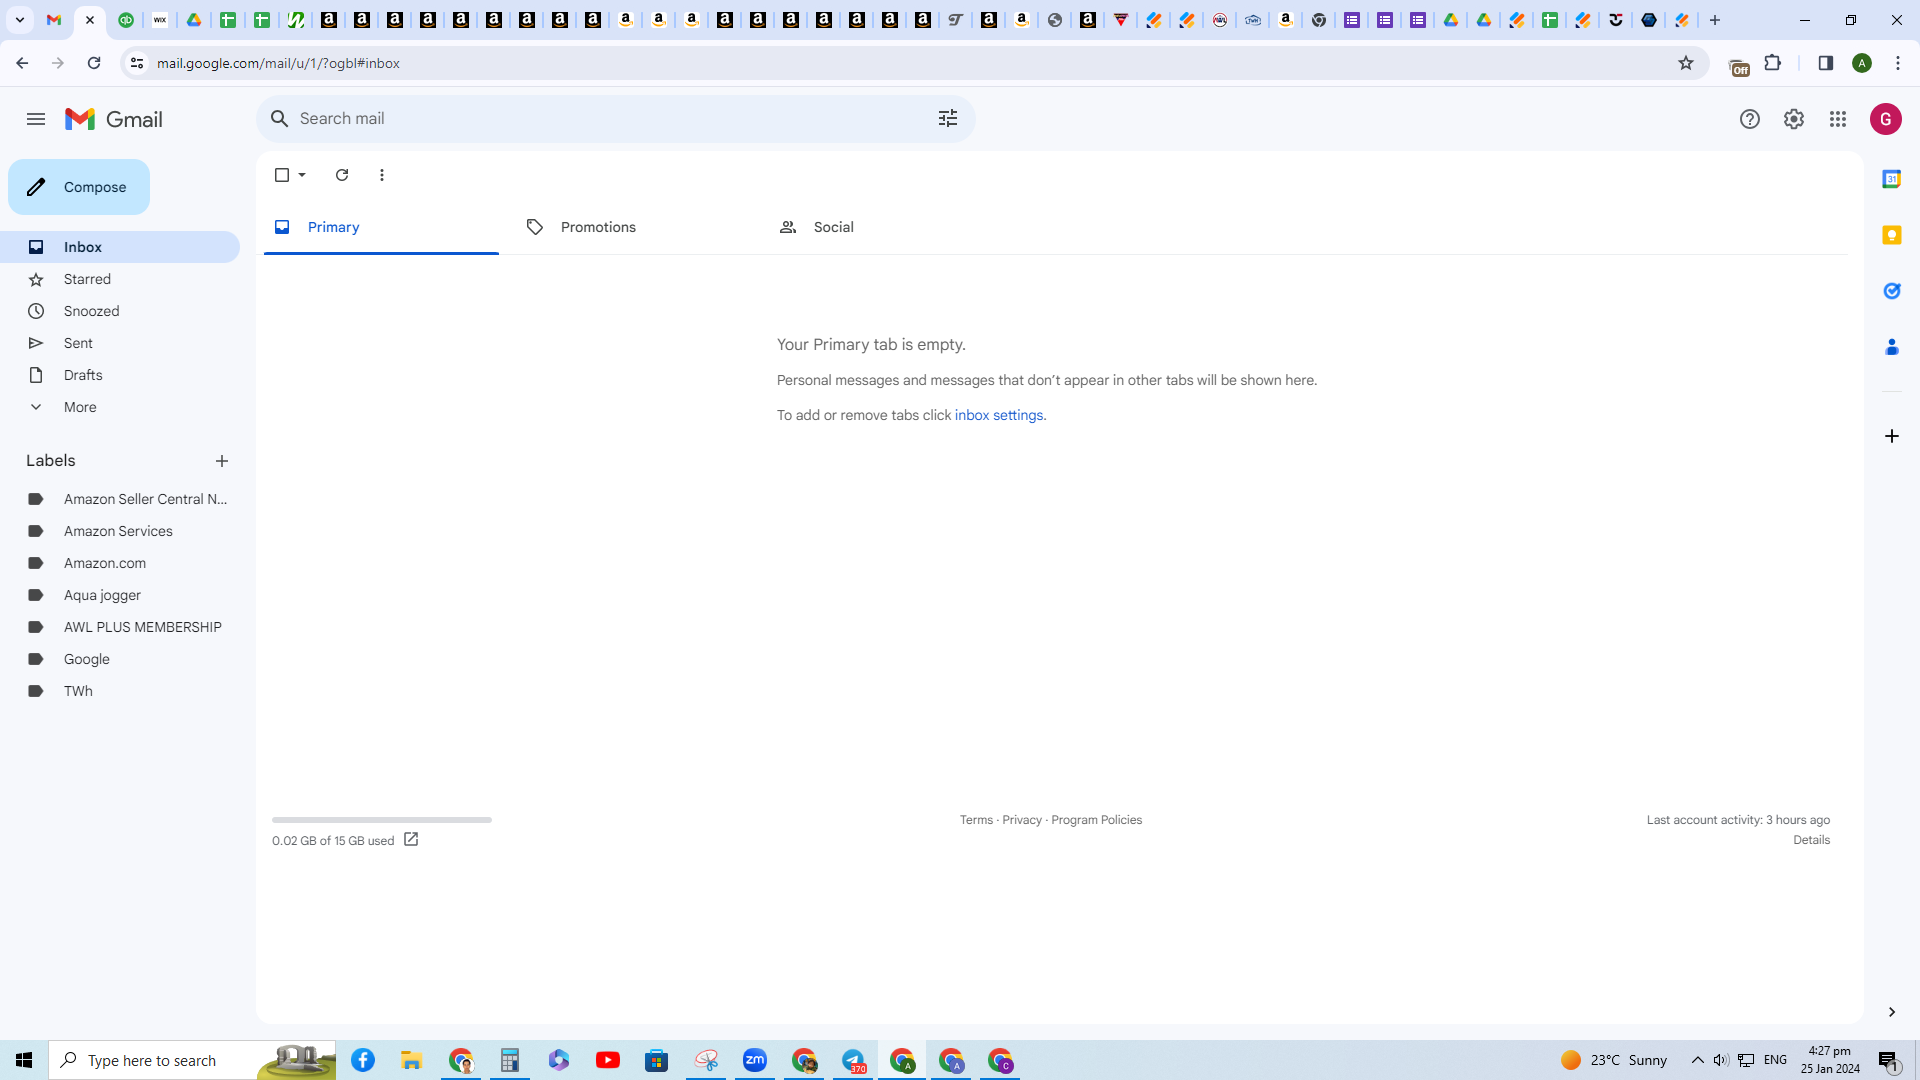Image resolution: width=1920 pixels, height=1080 pixels.
Task: Open the Windows Start menu
Action: tap(24, 1060)
